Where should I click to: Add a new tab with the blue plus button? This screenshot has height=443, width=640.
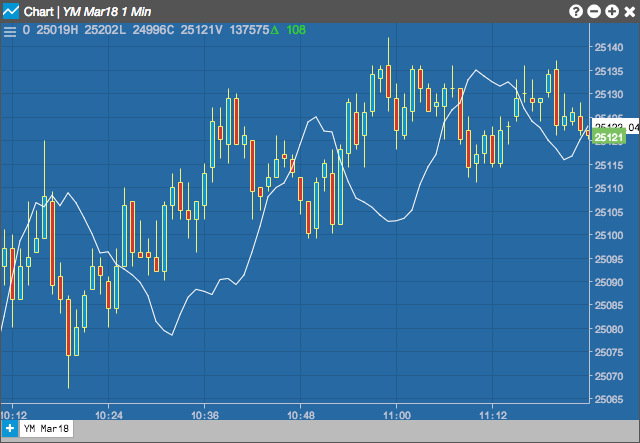[x=10, y=429]
